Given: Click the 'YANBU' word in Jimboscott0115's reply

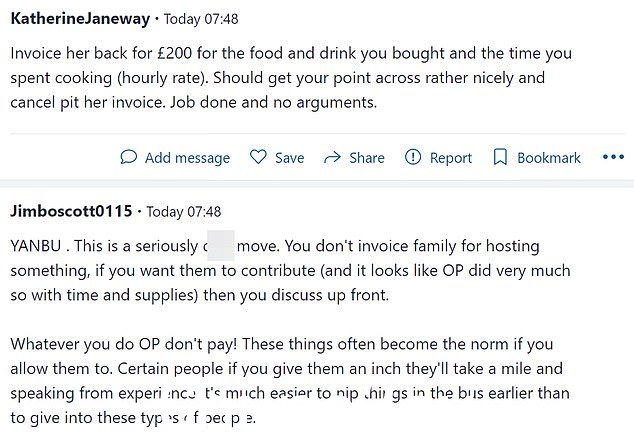Looking at the screenshot, I should coord(36,246).
